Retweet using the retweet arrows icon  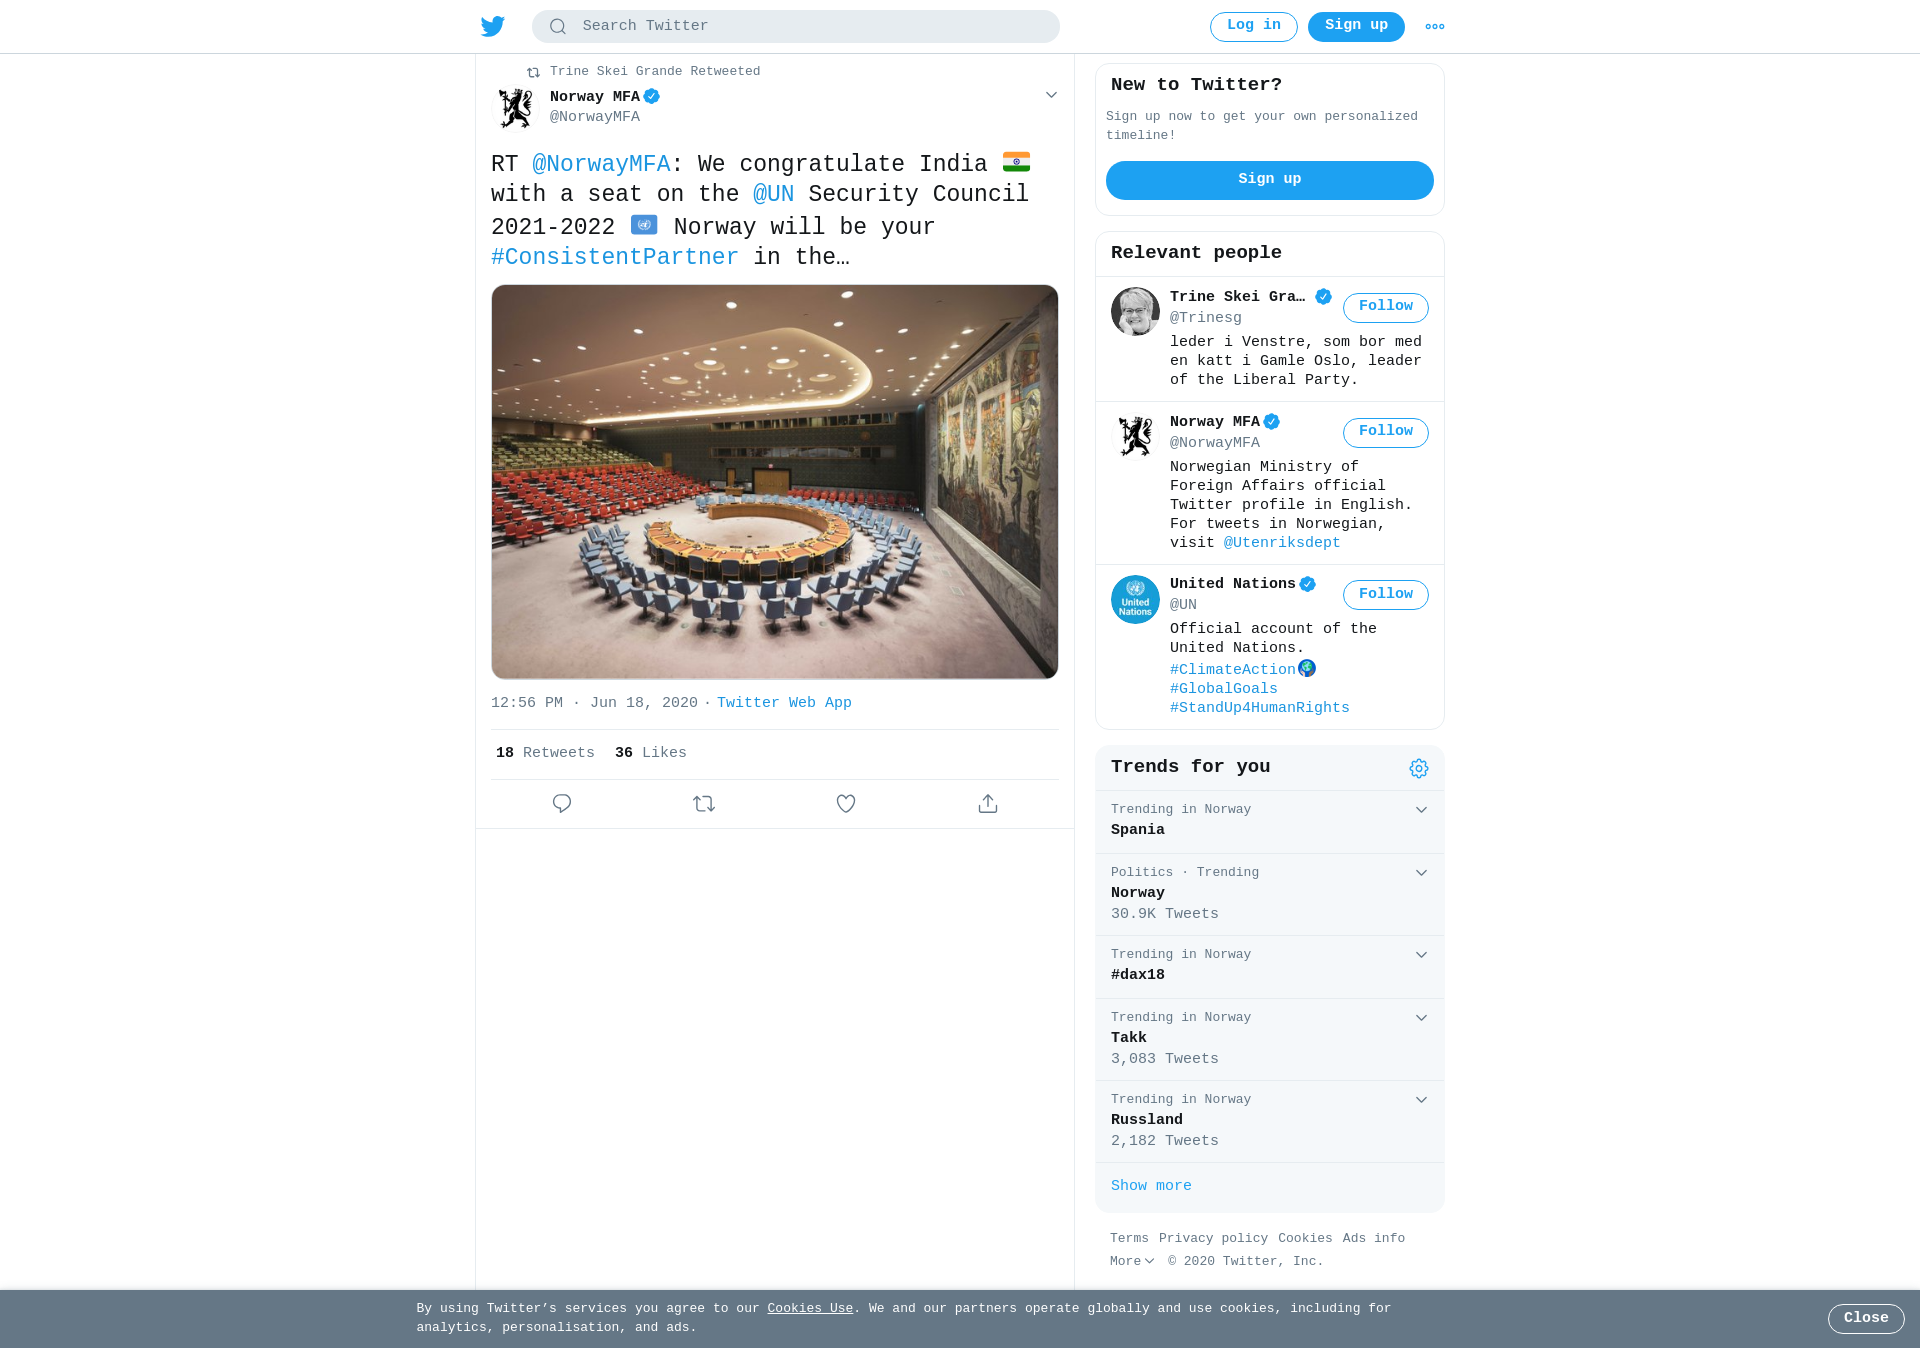click(x=704, y=803)
